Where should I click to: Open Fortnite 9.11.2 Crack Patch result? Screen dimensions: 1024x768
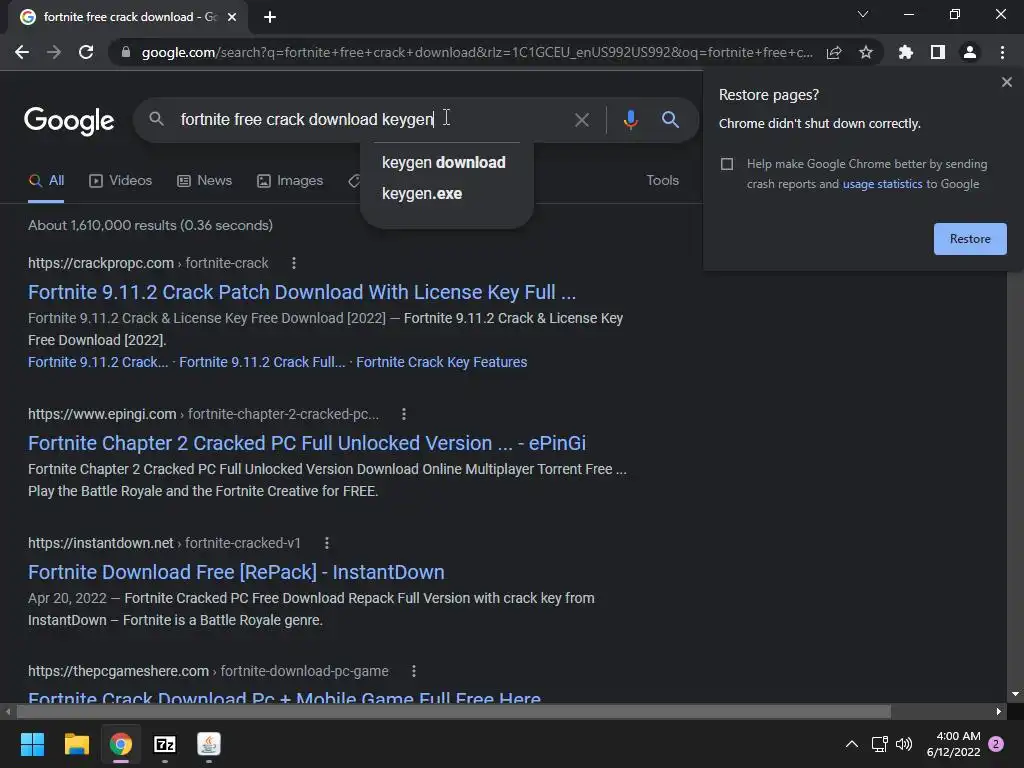302,293
